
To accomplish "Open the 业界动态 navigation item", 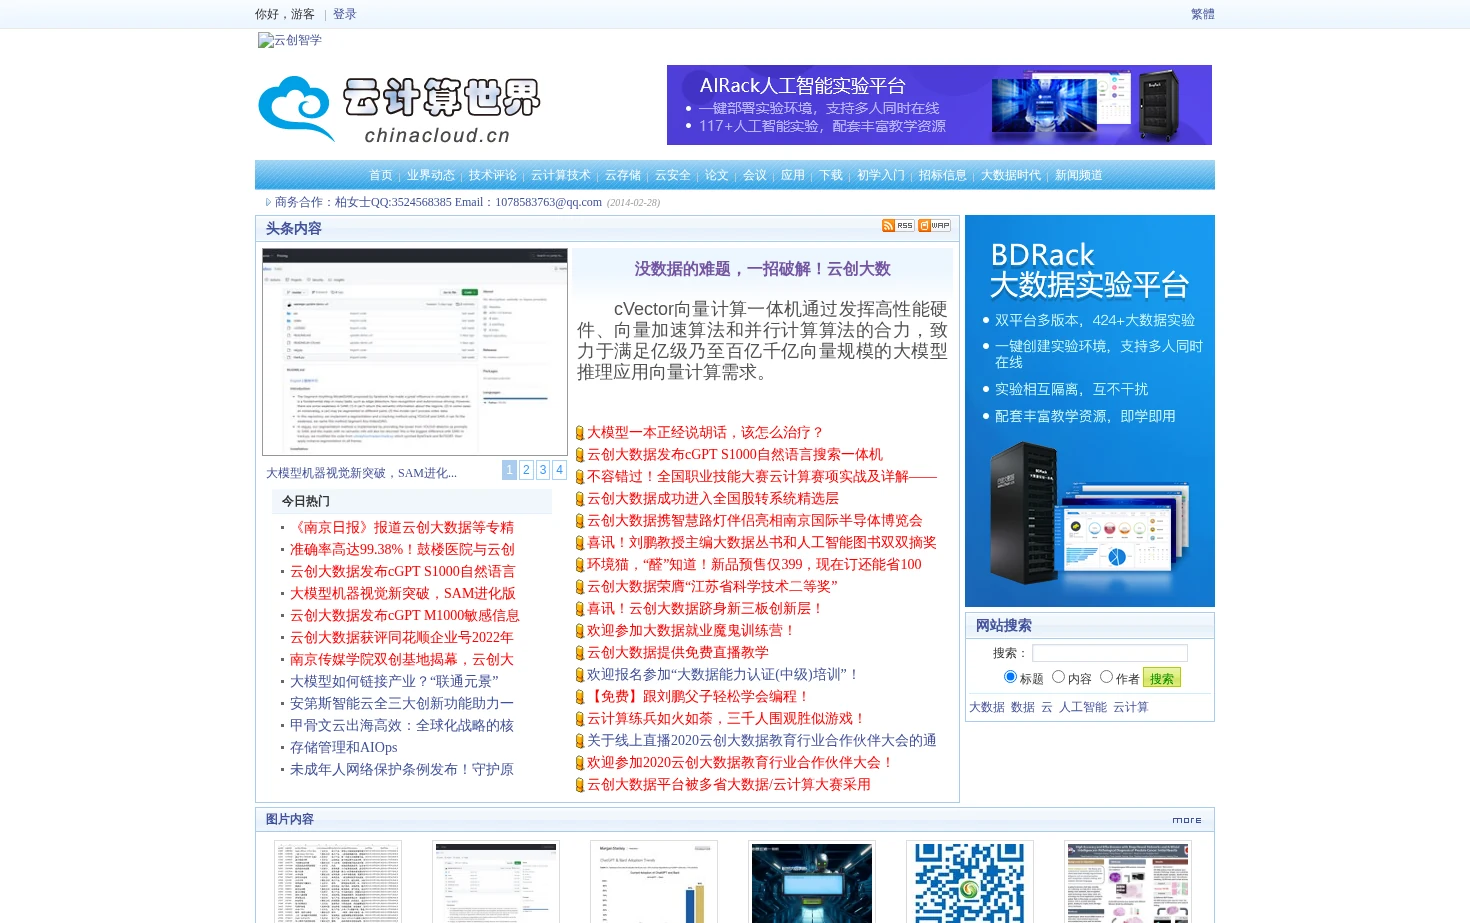I will 431,175.
